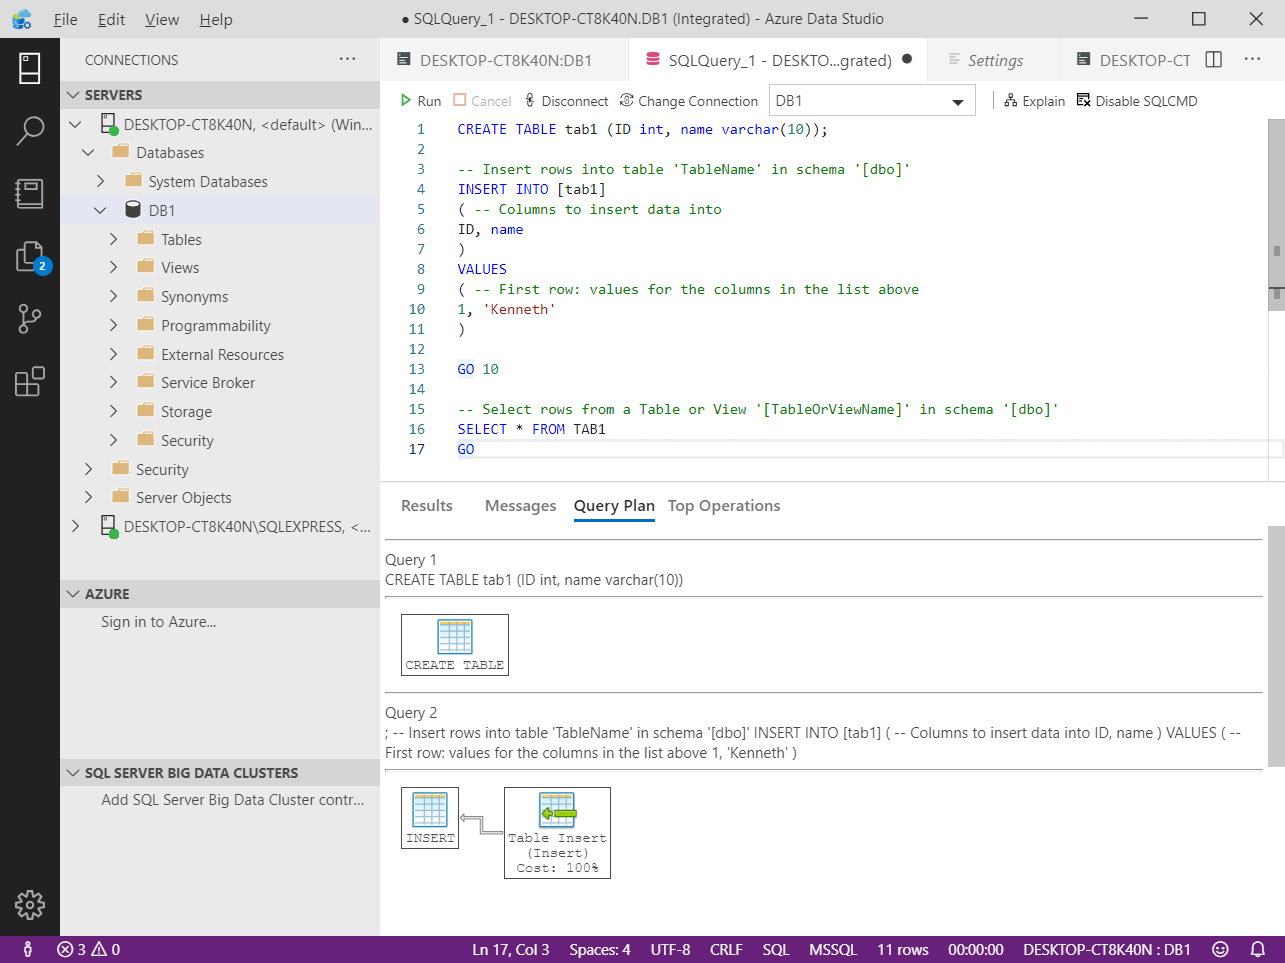Click Change Connection button

click(x=688, y=101)
